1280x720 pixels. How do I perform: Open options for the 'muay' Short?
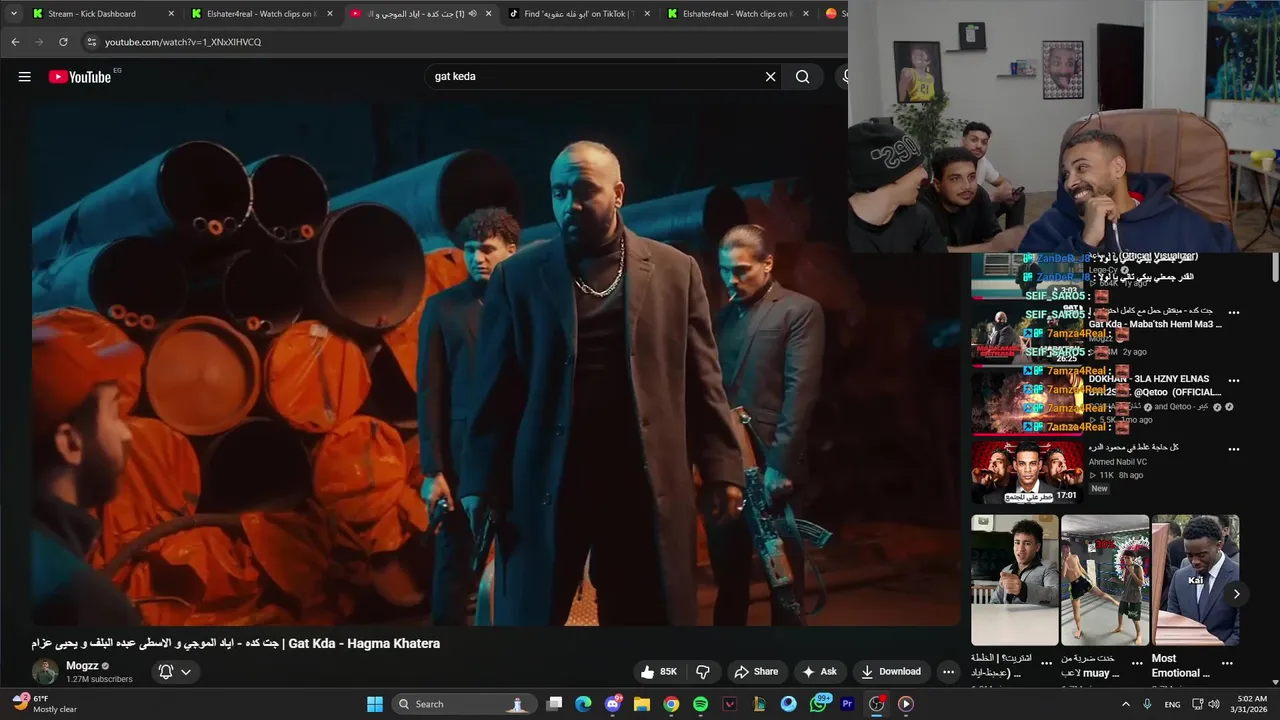coord(1137,663)
